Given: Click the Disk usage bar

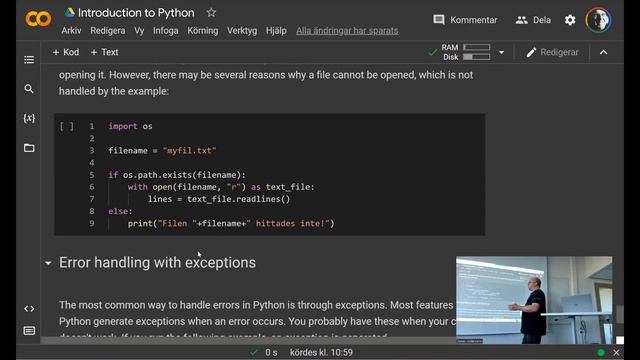Looking at the screenshot, I should pyautogui.click(x=476, y=57).
